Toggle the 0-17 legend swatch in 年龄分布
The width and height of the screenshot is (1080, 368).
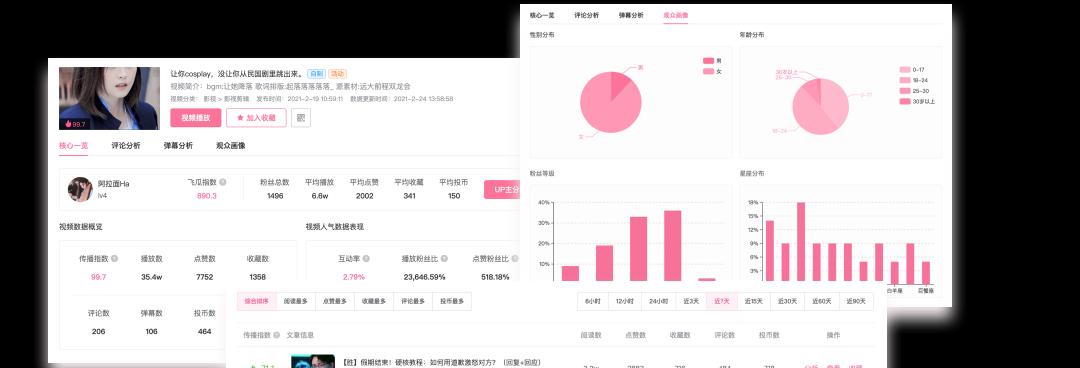point(905,70)
